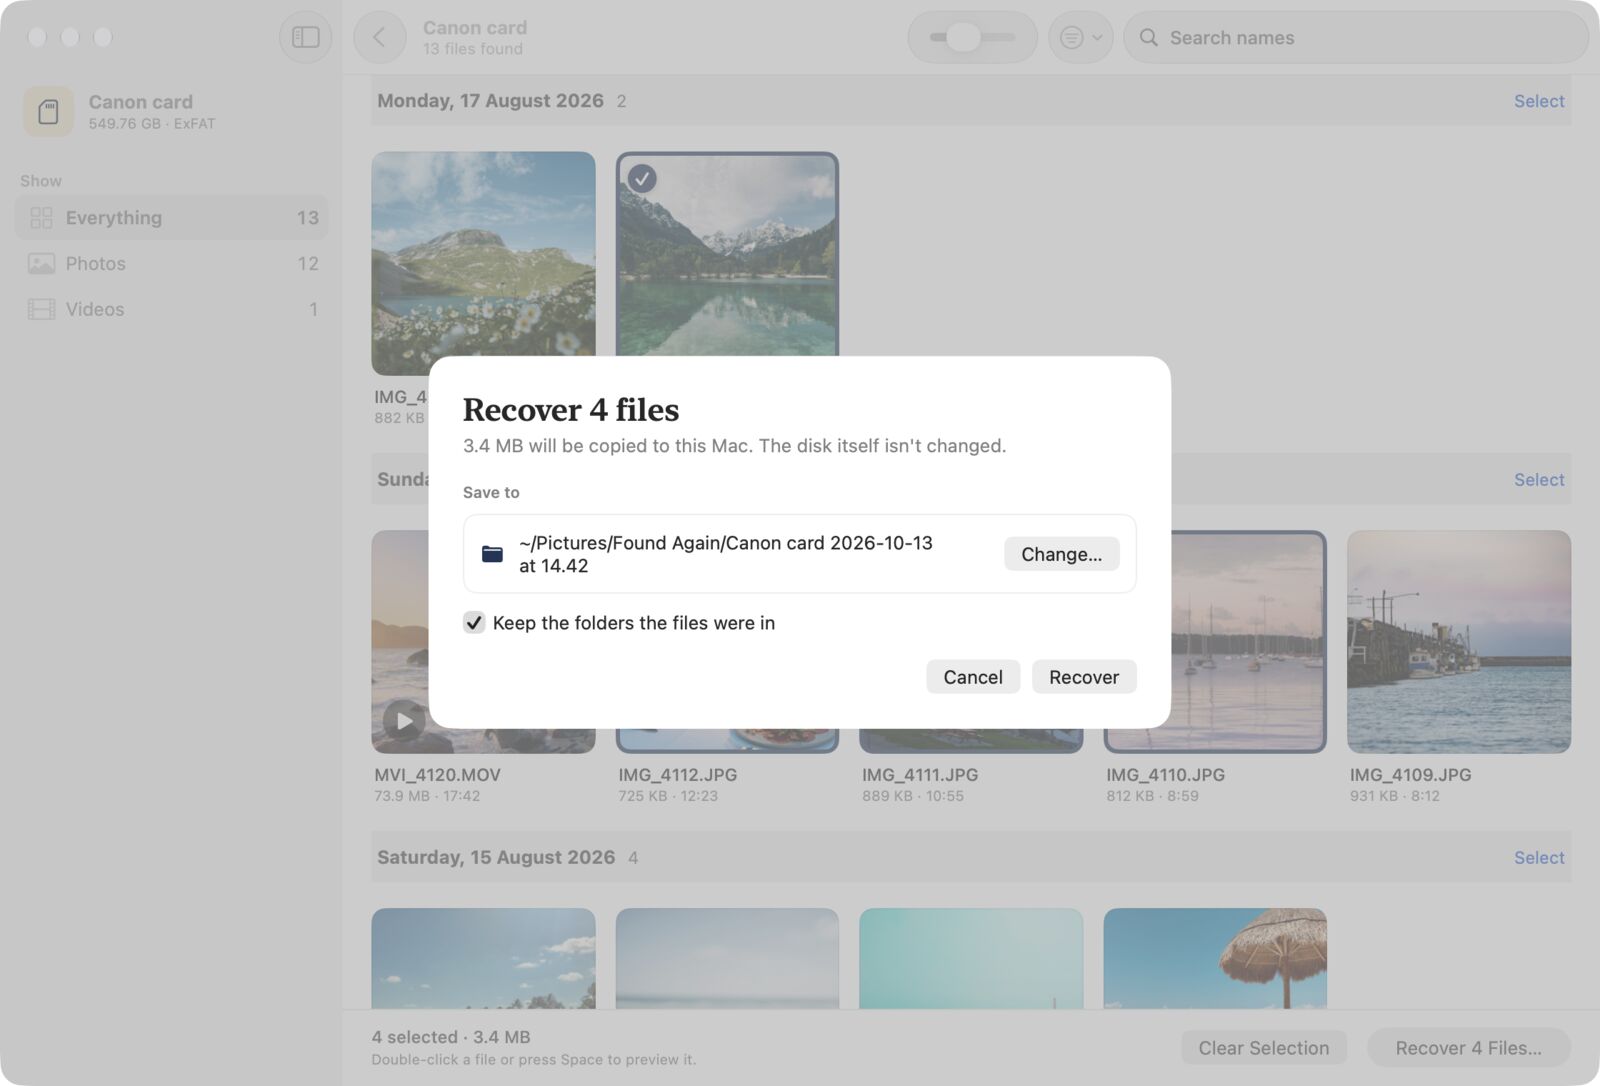
Task: Play the MVI_4120.MOV video
Action: point(404,720)
